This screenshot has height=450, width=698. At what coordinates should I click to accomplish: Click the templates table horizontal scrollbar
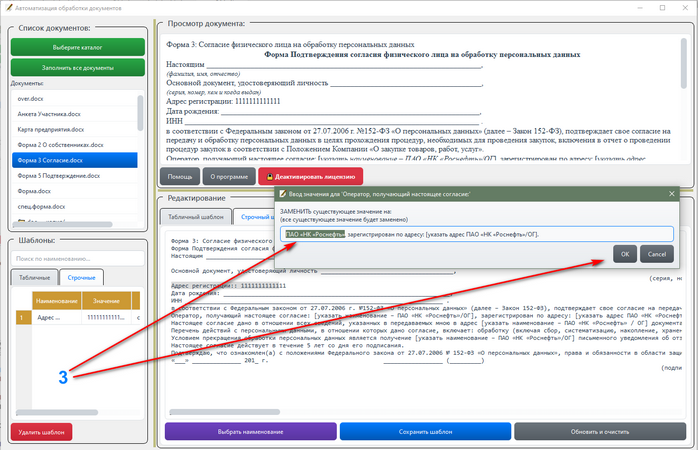click(x=57, y=413)
